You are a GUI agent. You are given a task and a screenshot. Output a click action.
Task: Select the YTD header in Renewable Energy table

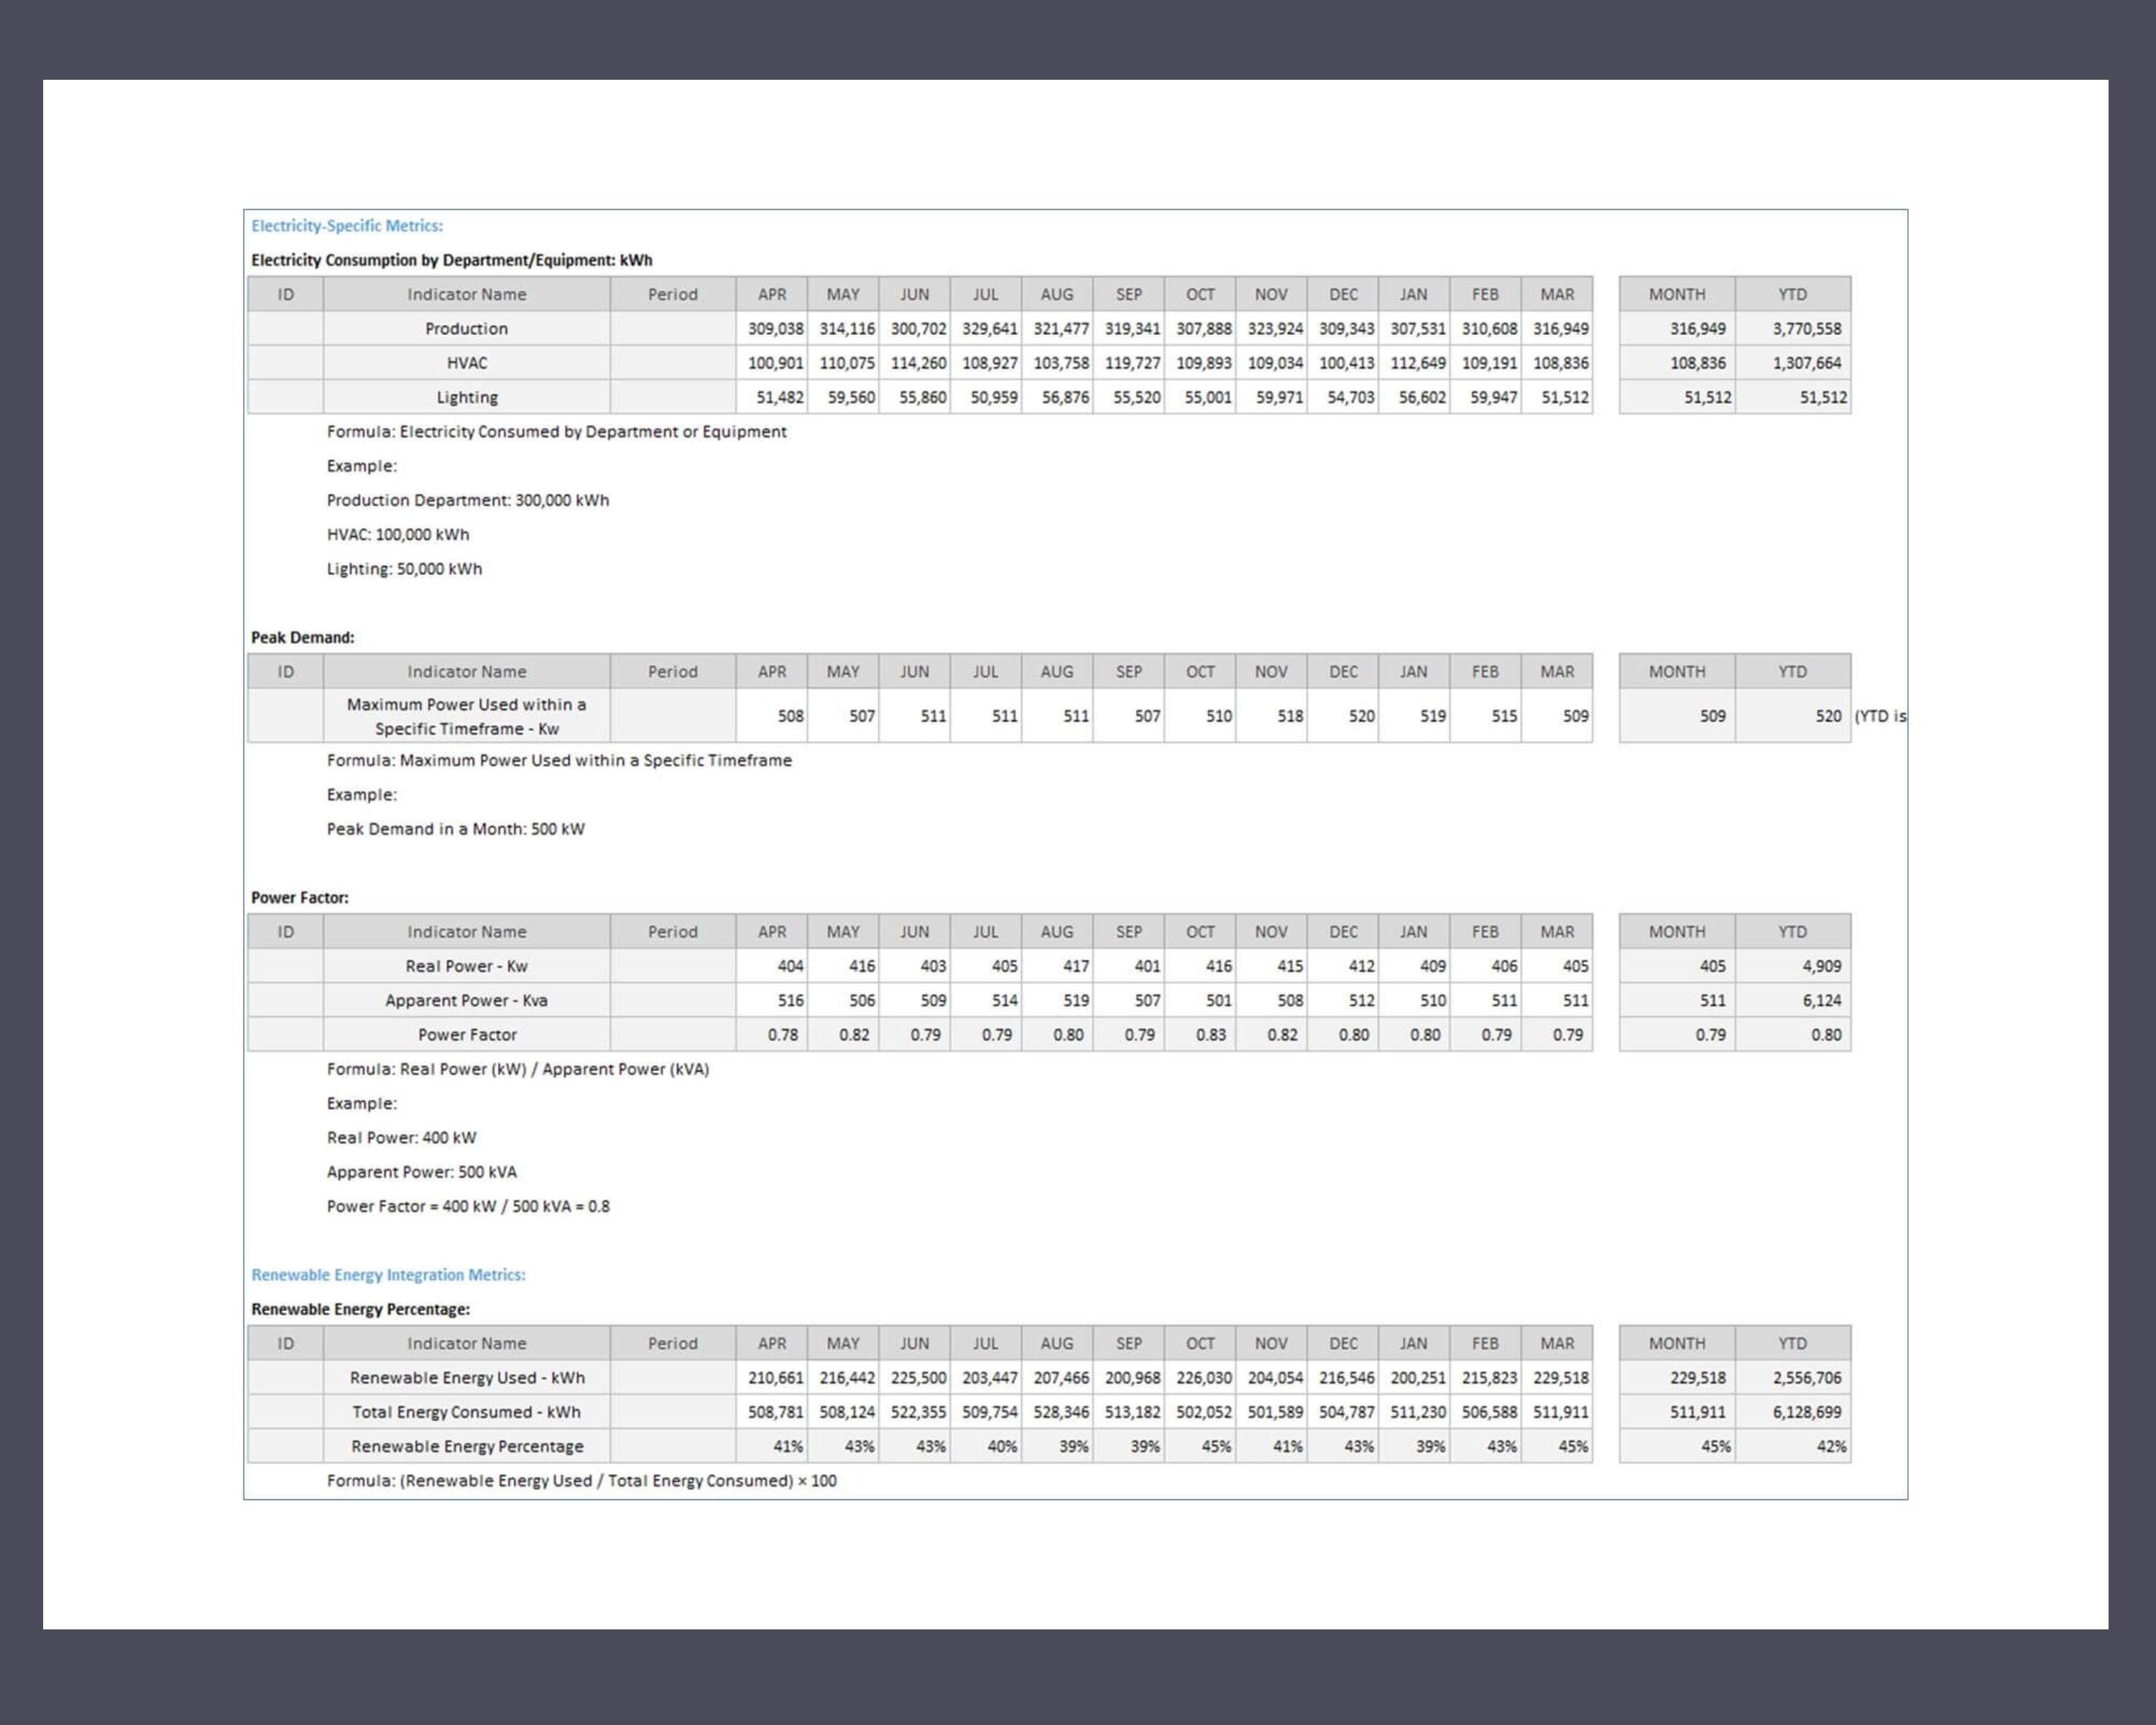1794,1343
